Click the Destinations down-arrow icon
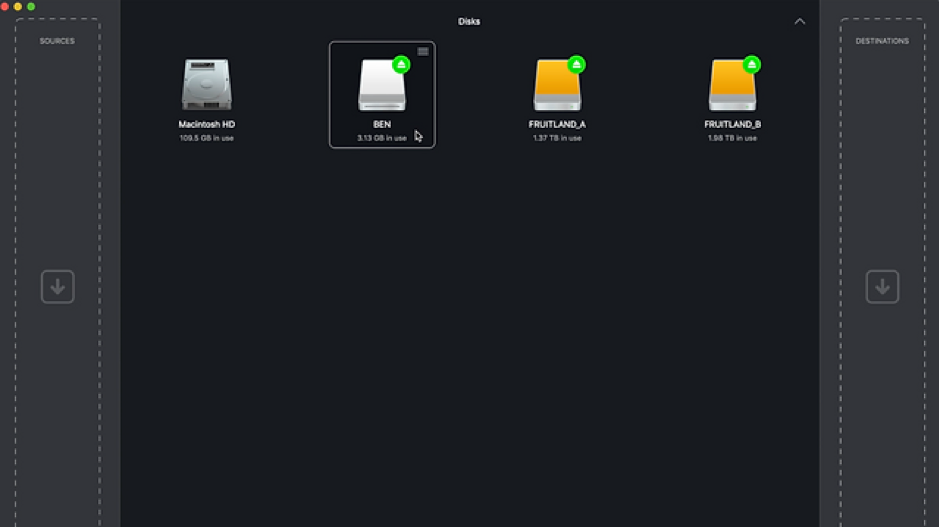 click(881, 287)
